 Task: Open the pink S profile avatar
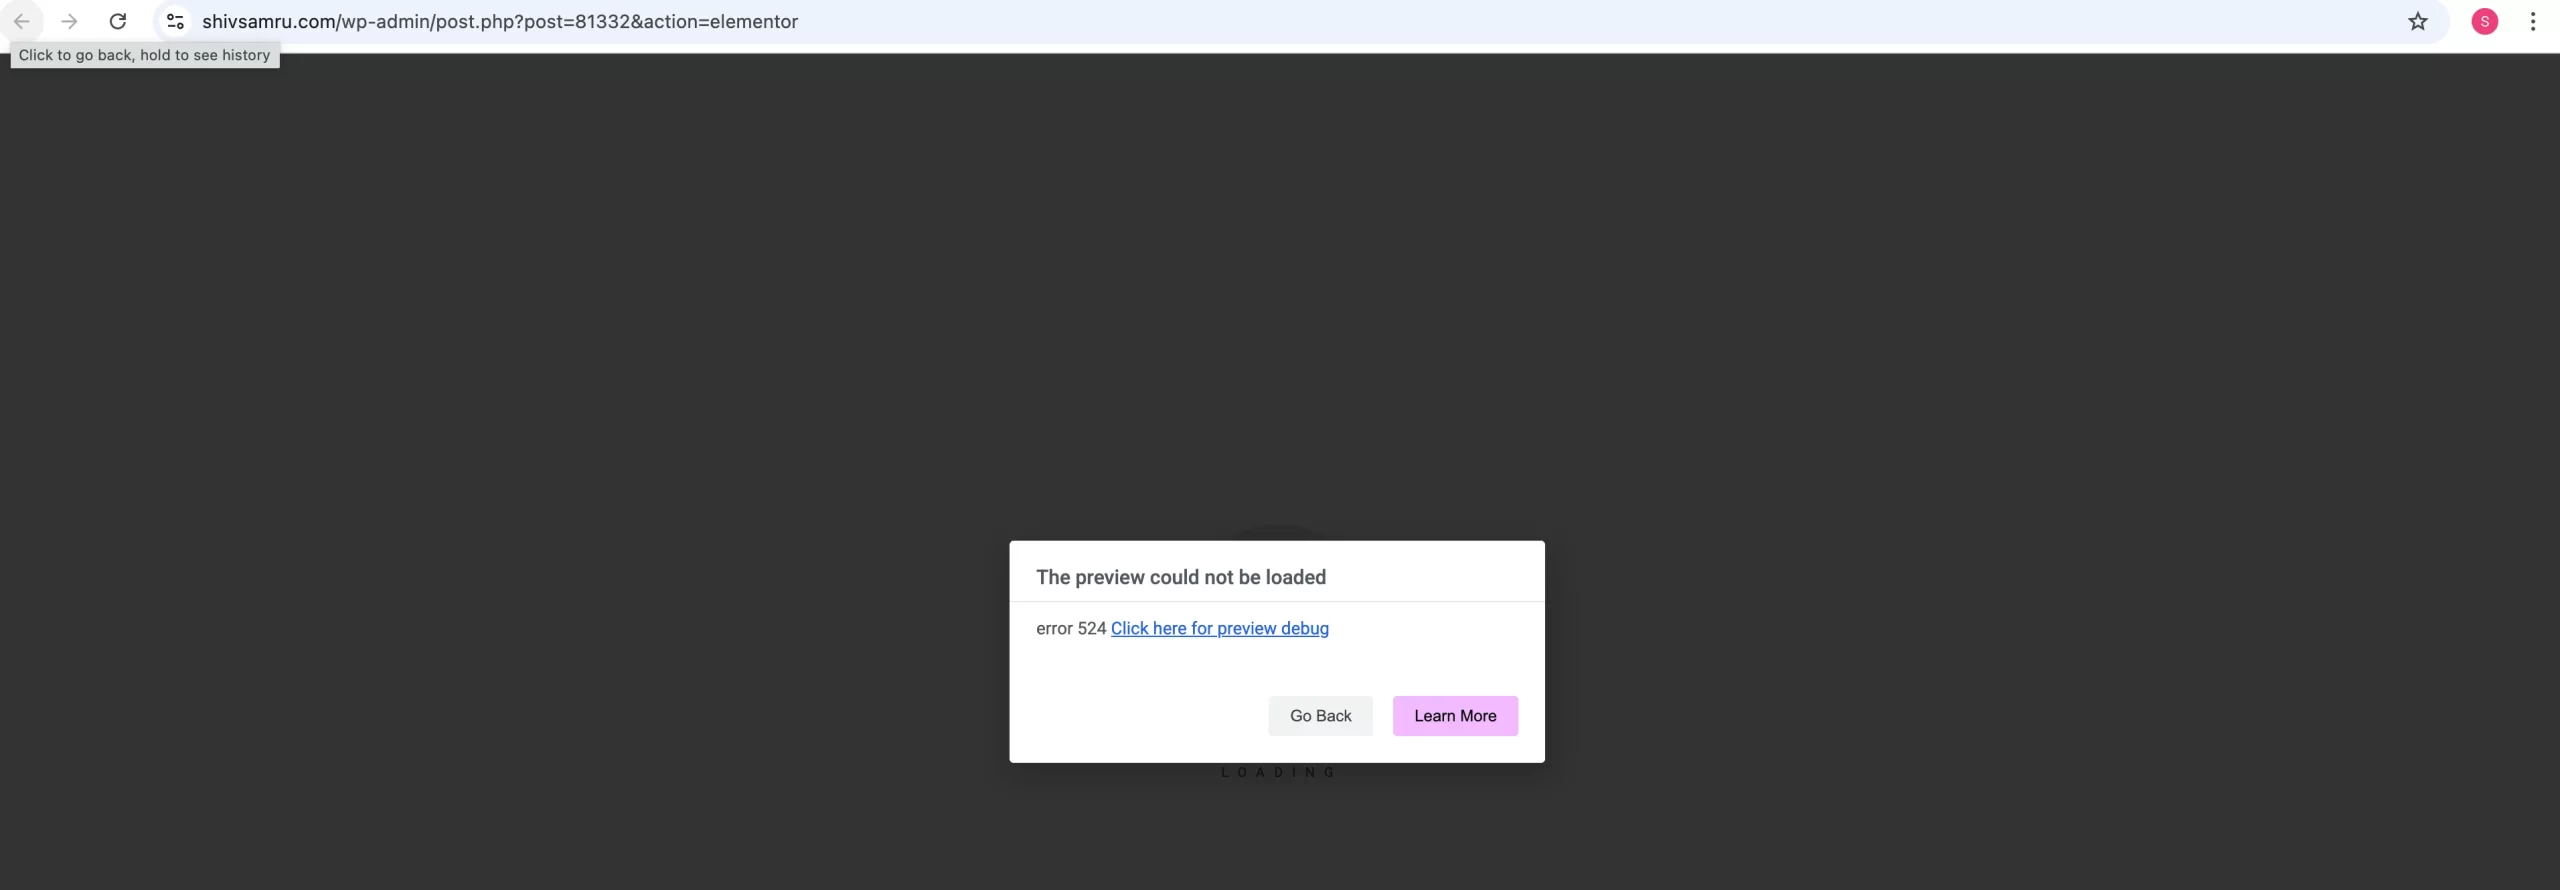[2485, 21]
